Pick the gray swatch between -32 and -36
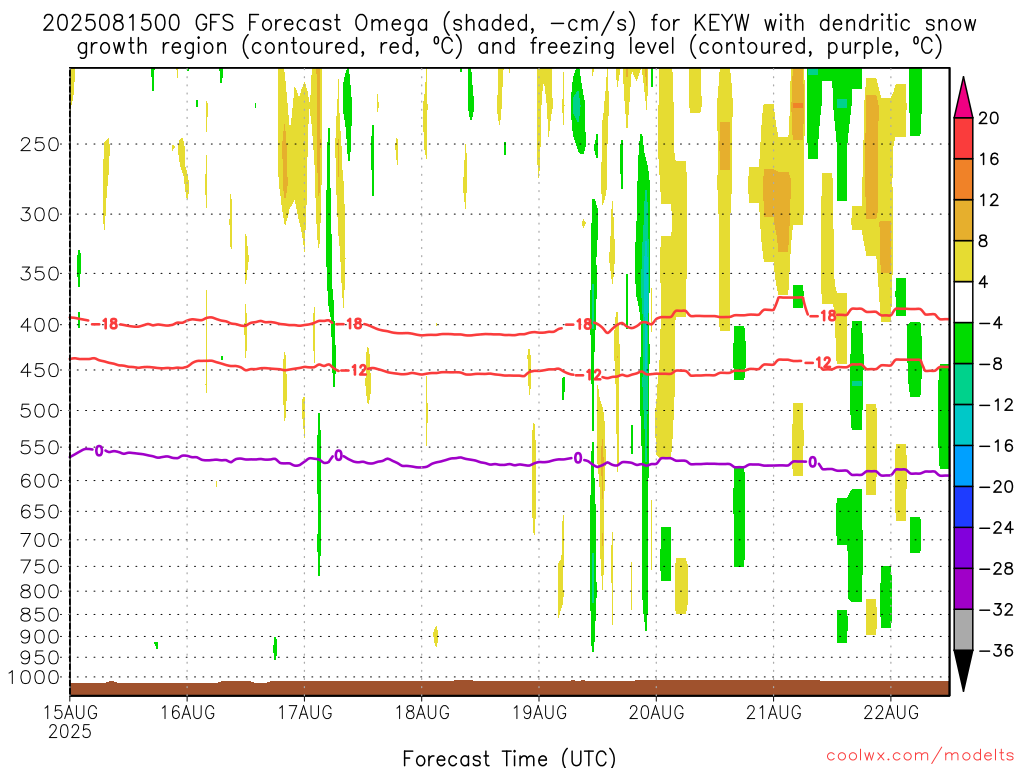The width and height of the screenshot is (1024, 768). tap(963, 630)
